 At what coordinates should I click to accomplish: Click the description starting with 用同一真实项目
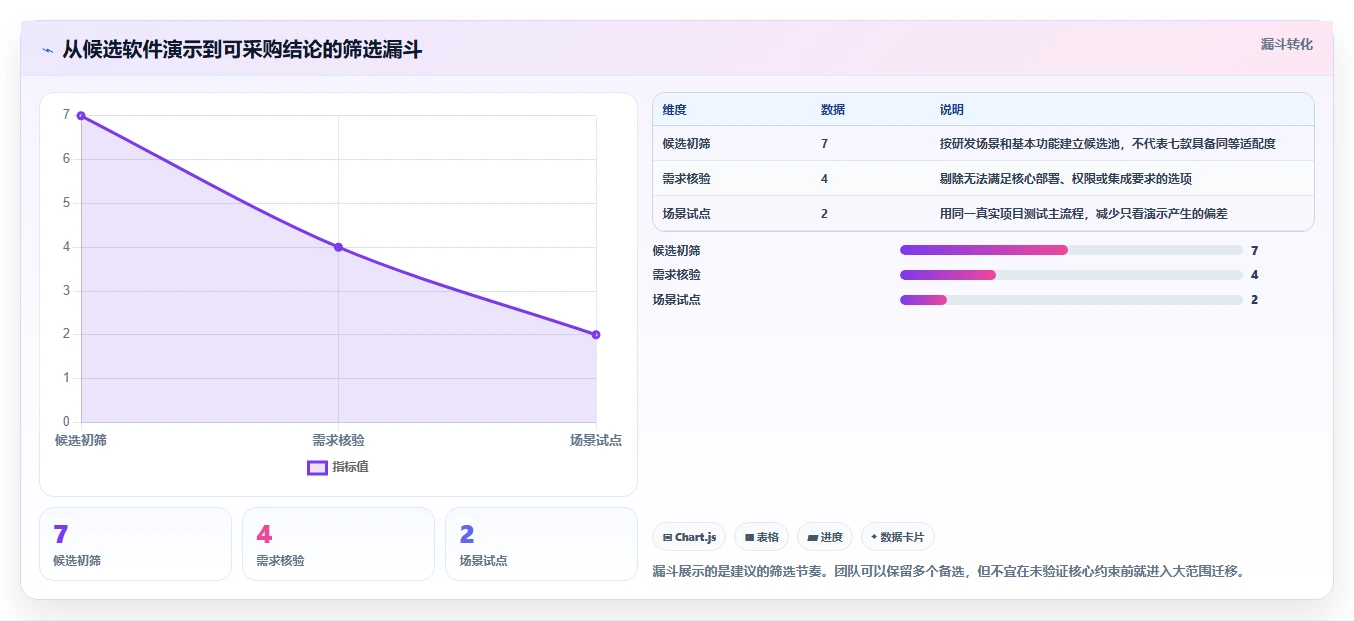click(x=1084, y=213)
